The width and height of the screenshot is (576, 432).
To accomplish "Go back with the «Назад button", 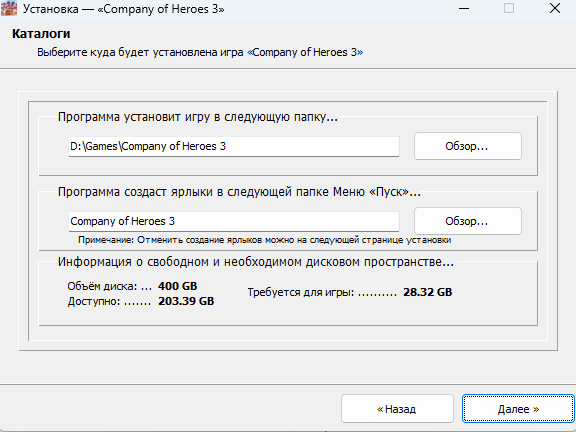I will click(397, 409).
